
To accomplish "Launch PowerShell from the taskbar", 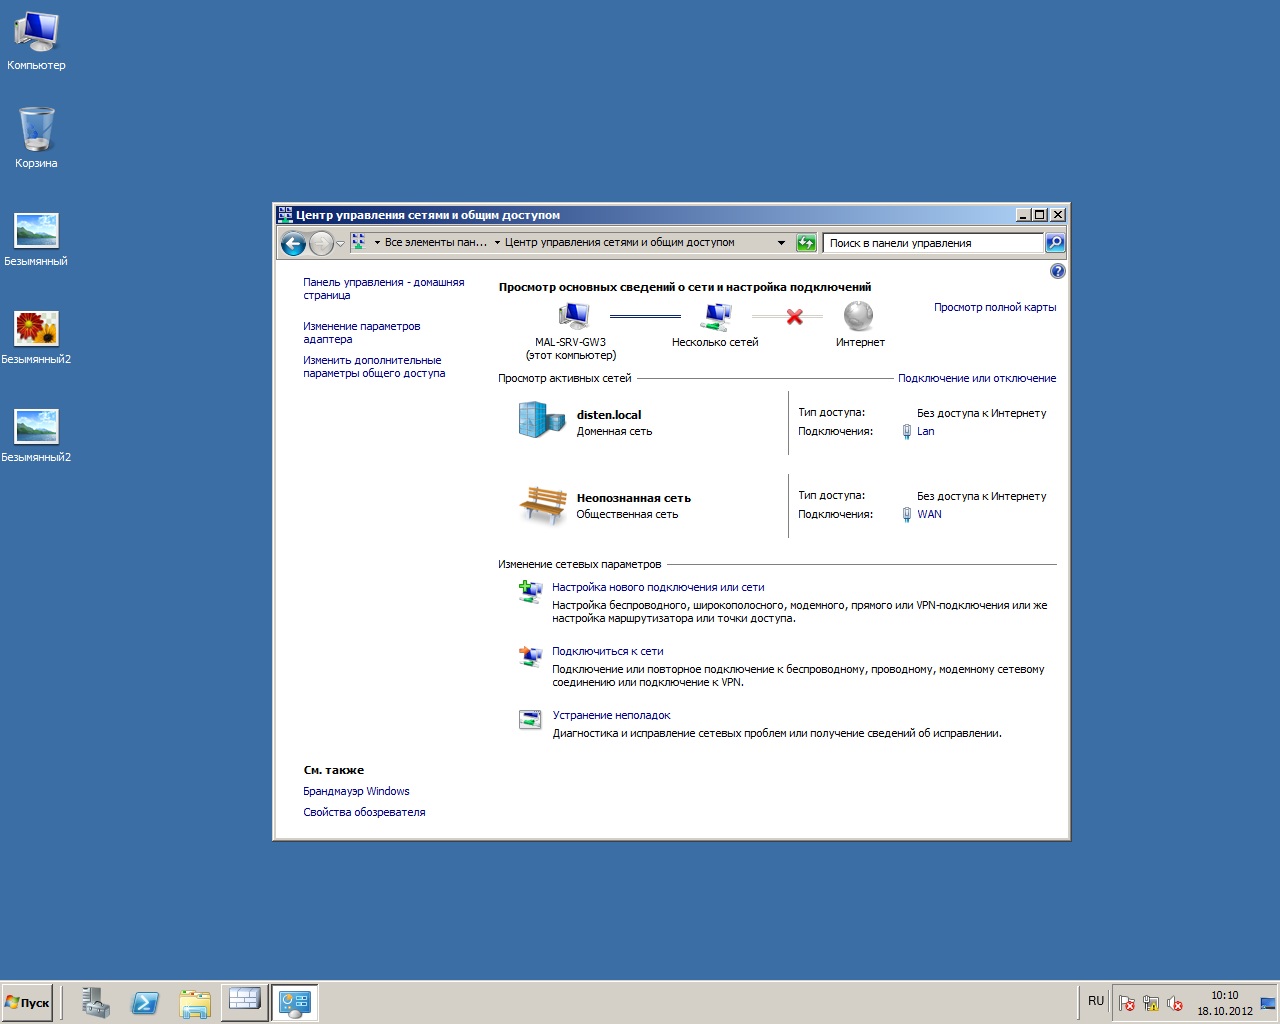I will pos(145,1003).
